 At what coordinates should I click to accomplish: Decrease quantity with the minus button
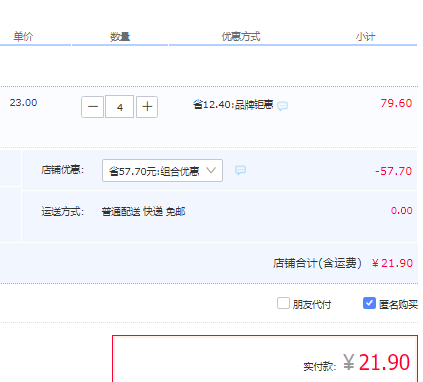(92, 107)
